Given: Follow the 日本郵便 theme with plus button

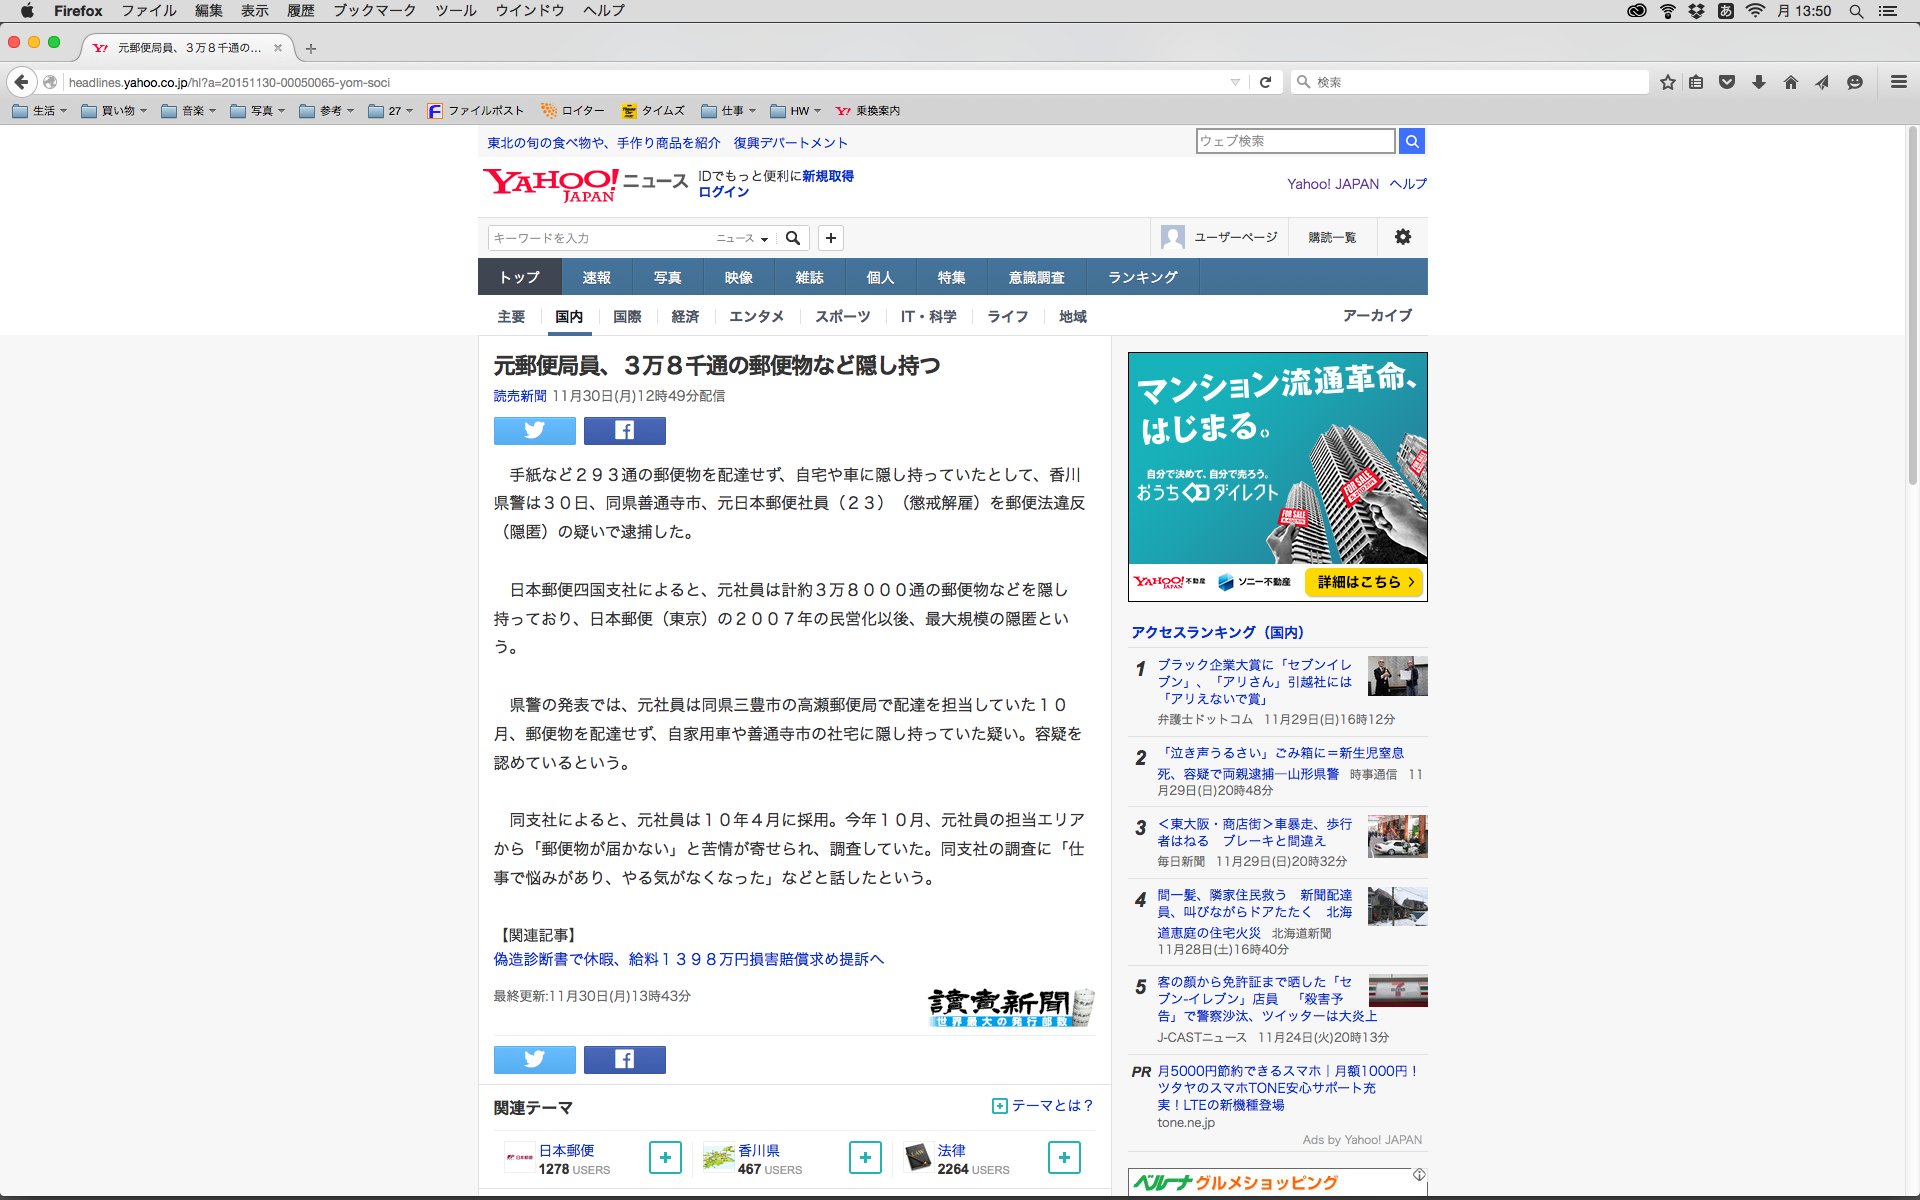Looking at the screenshot, I should tap(665, 1157).
